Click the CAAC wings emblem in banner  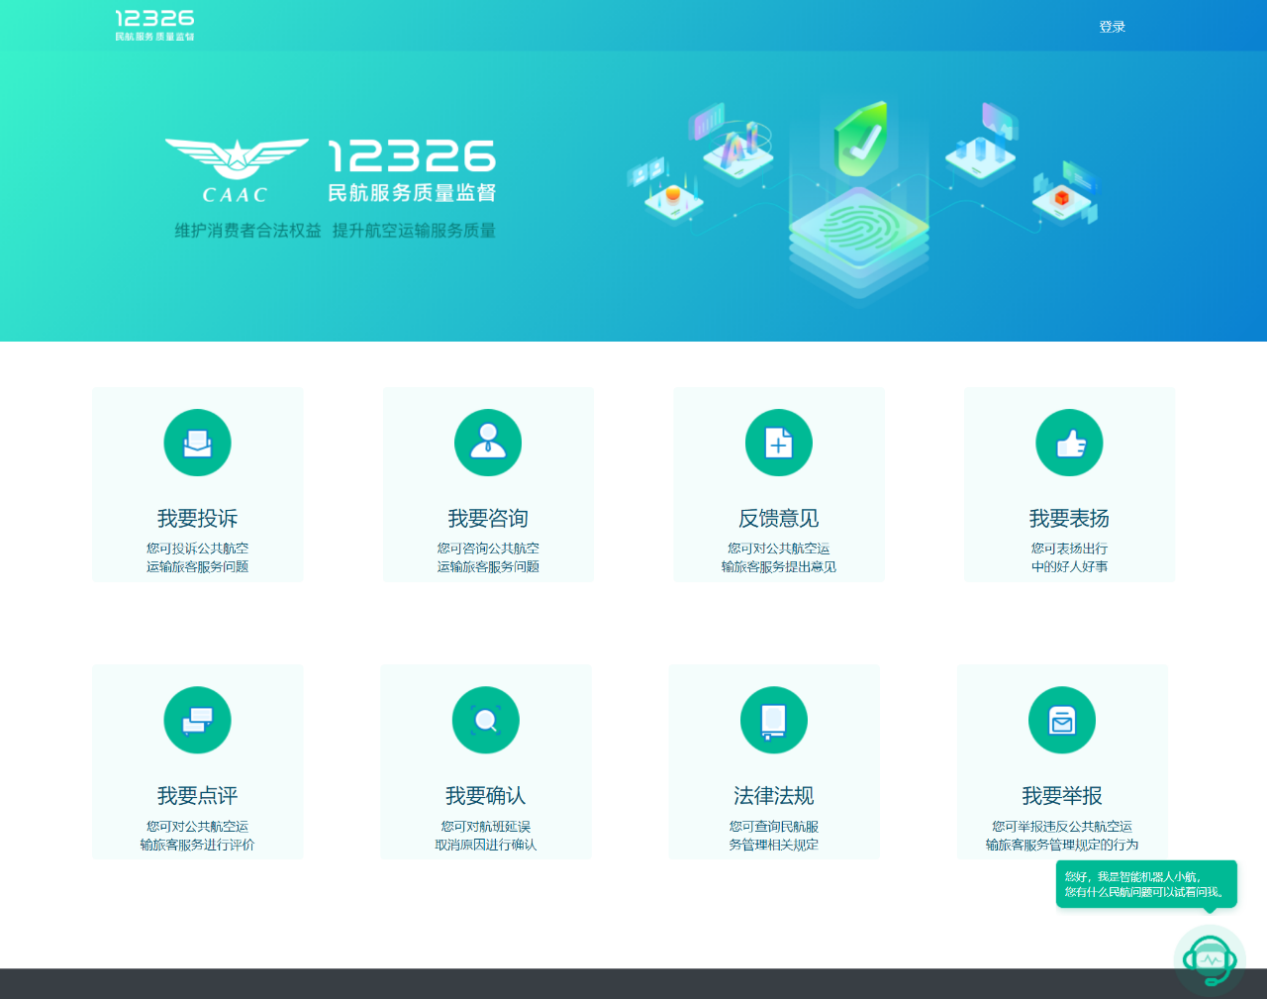pos(236,170)
